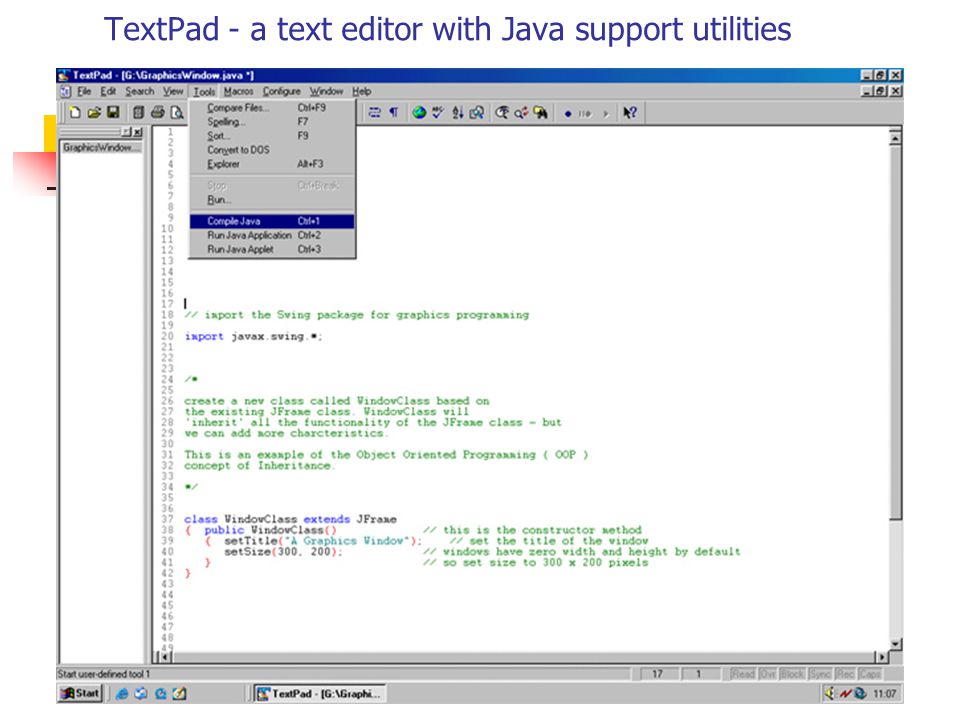Click vertical scrollbar down arrow
The image size is (960, 720).
[896, 643]
